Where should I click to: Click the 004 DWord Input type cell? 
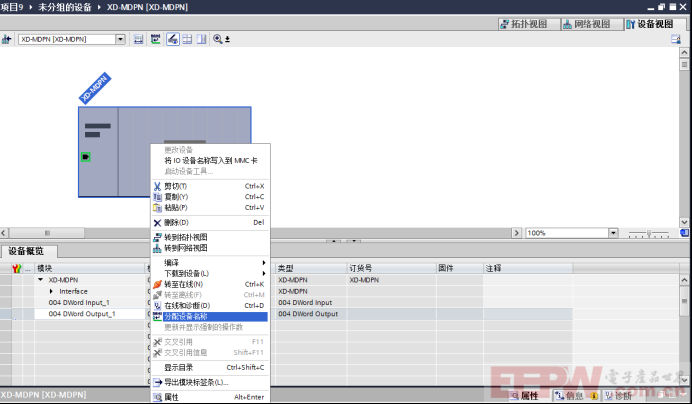click(311, 303)
